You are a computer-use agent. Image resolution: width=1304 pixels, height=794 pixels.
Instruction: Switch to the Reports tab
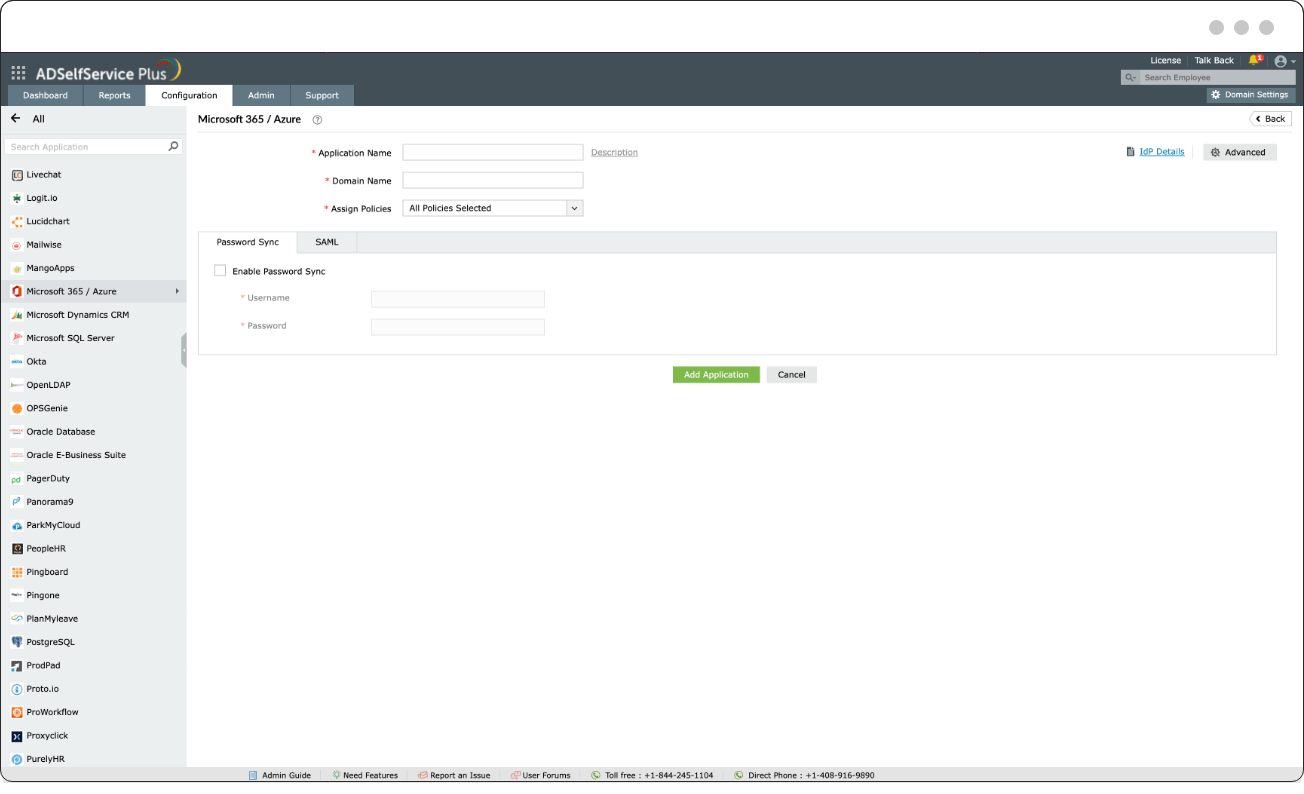[114, 96]
